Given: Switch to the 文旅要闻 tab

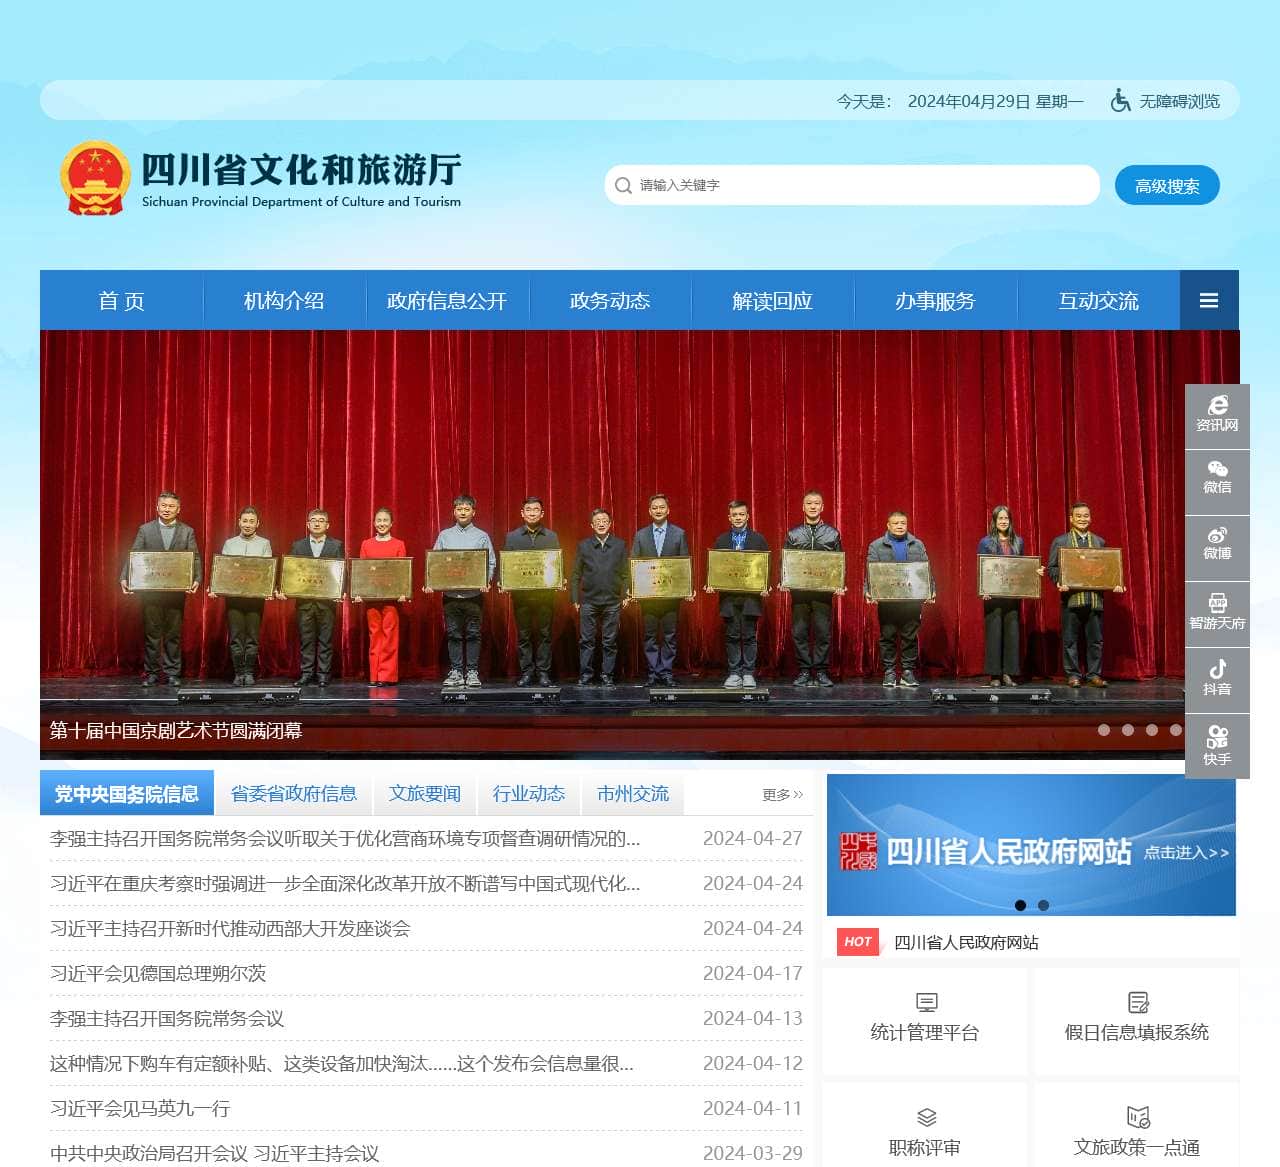Looking at the screenshot, I should 425,794.
